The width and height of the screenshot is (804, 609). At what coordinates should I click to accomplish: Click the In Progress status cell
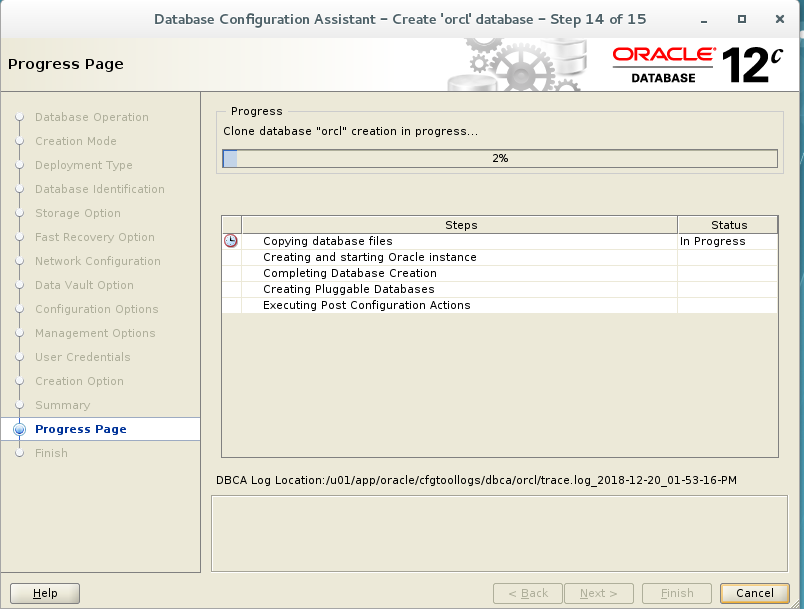pos(728,241)
